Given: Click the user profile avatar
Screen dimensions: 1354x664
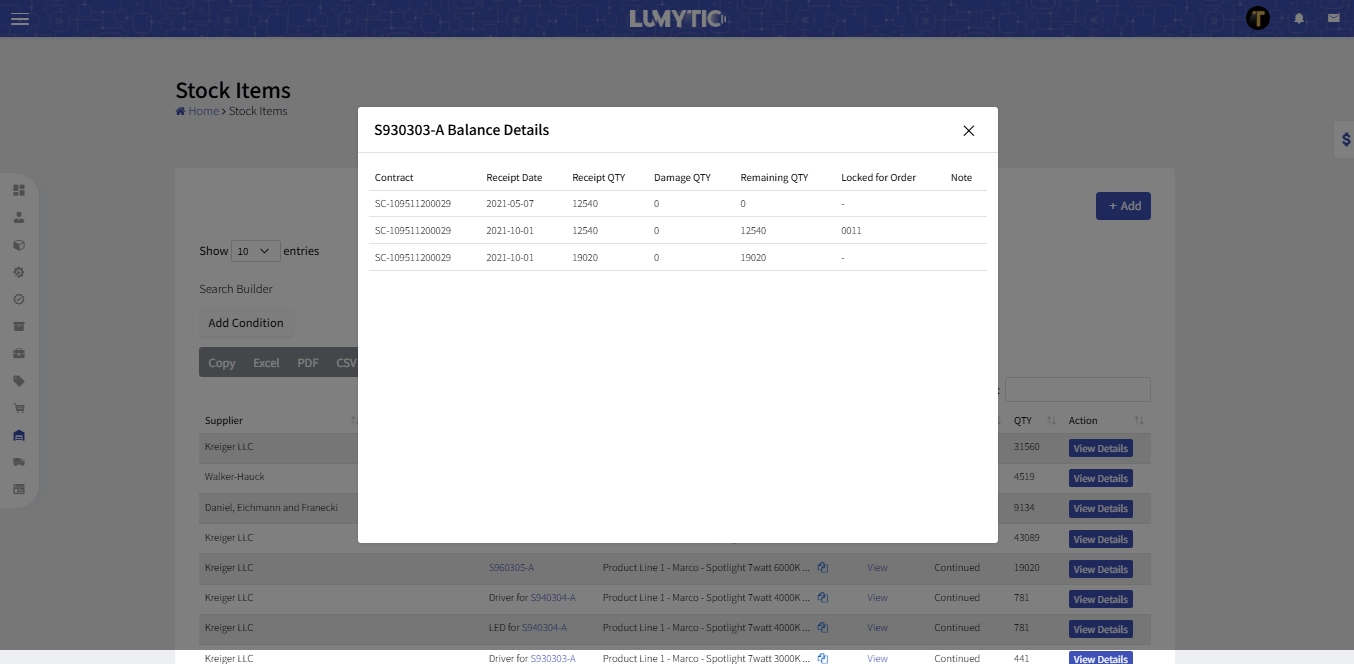Looking at the screenshot, I should (x=1257, y=18).
